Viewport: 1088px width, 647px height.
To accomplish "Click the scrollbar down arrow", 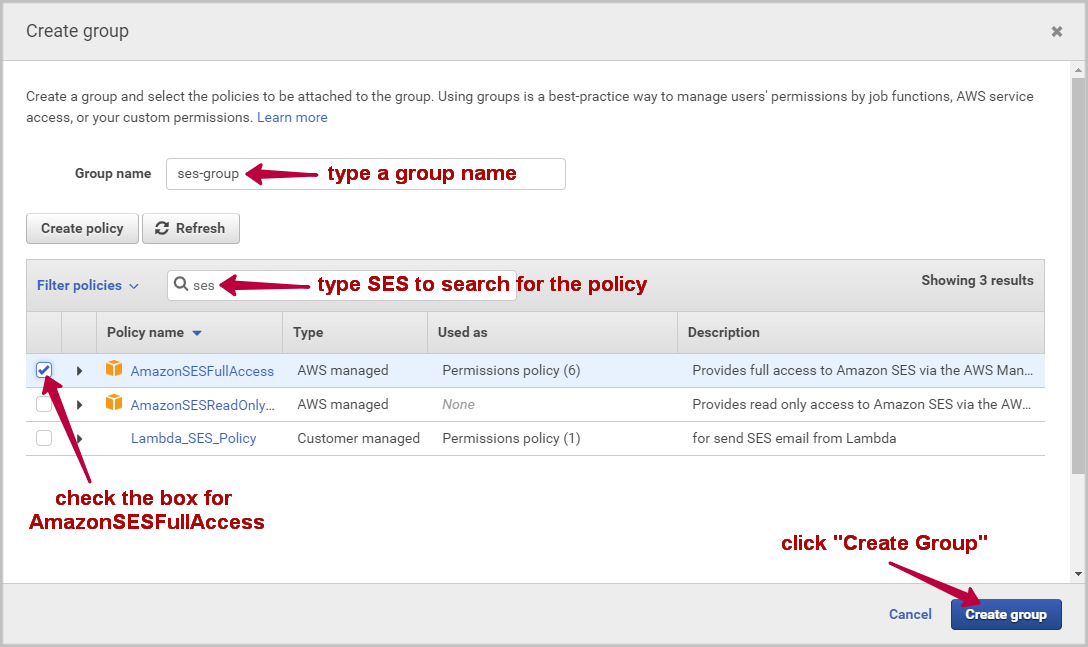I will 1078,573.
